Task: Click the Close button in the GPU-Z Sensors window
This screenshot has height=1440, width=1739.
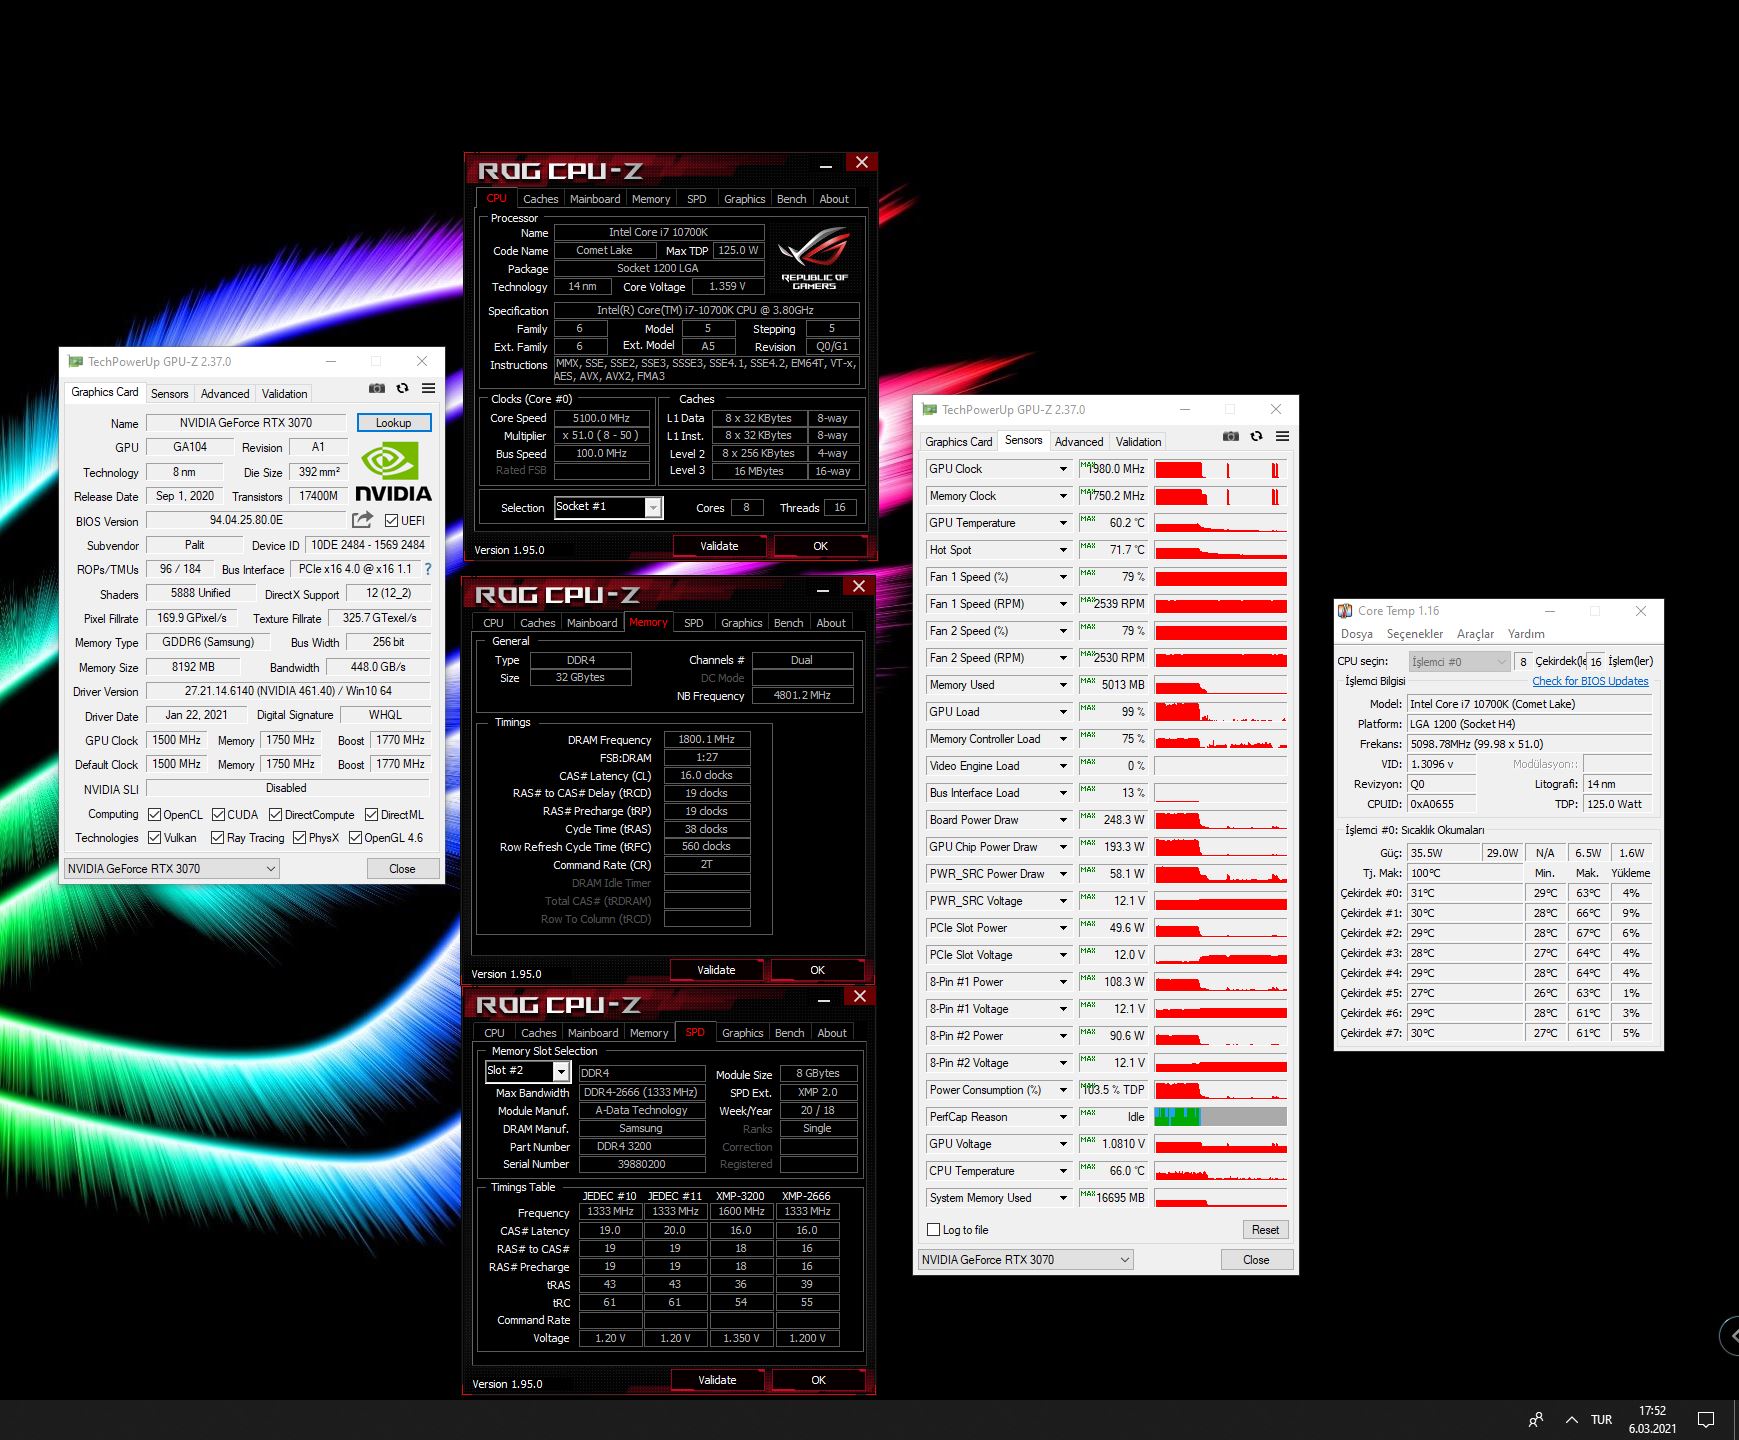Action: pos(1256,1260)
